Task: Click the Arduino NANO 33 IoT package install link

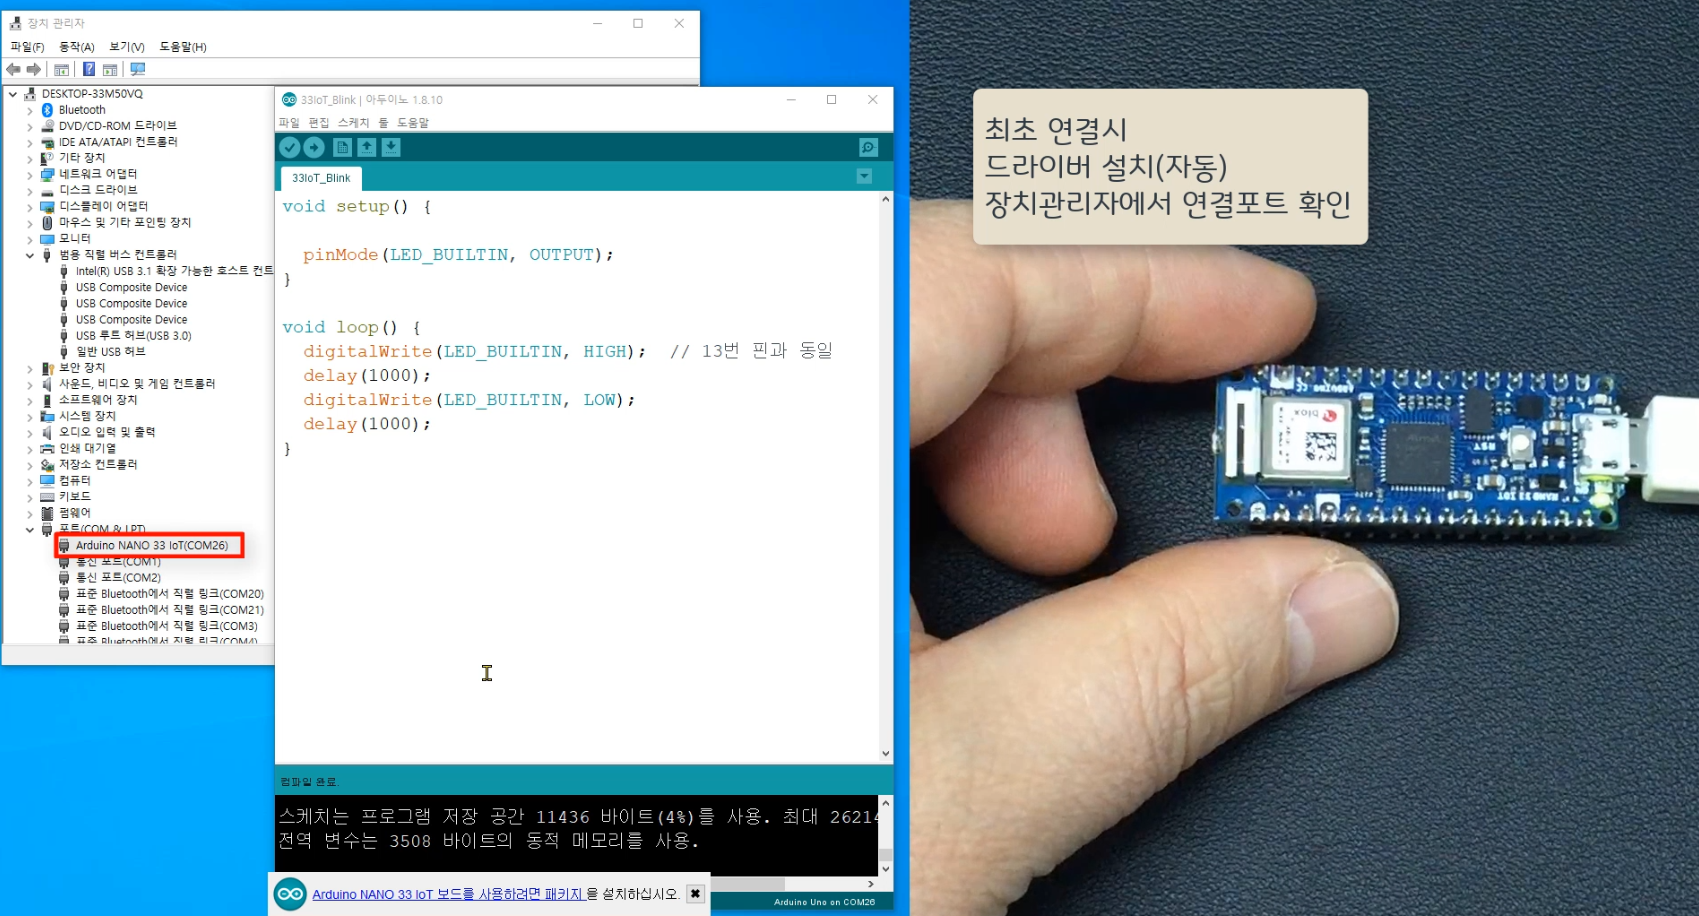Action: point(448,894)
